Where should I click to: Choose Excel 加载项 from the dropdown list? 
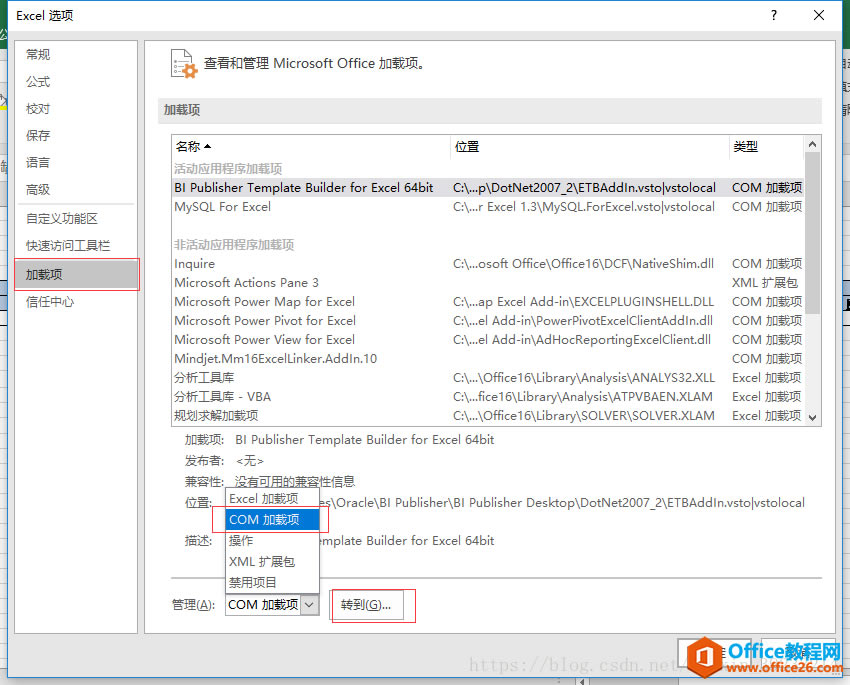coord(272,499)
